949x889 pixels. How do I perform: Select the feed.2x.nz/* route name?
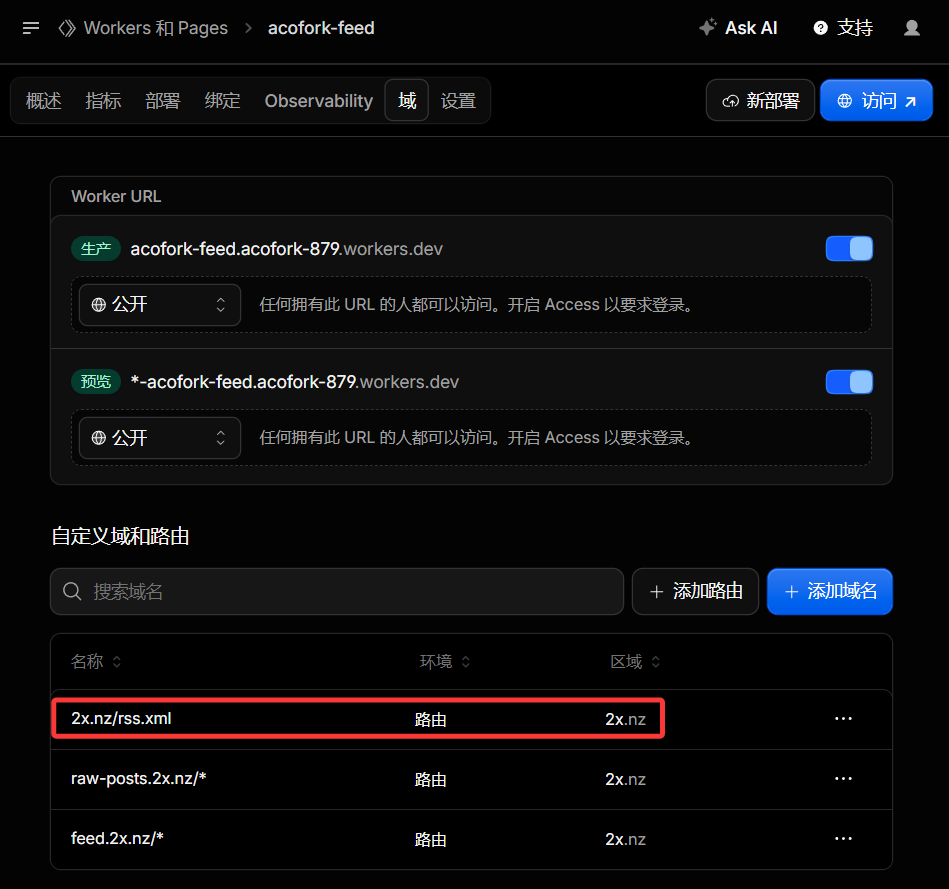click(x=117, y=838)
